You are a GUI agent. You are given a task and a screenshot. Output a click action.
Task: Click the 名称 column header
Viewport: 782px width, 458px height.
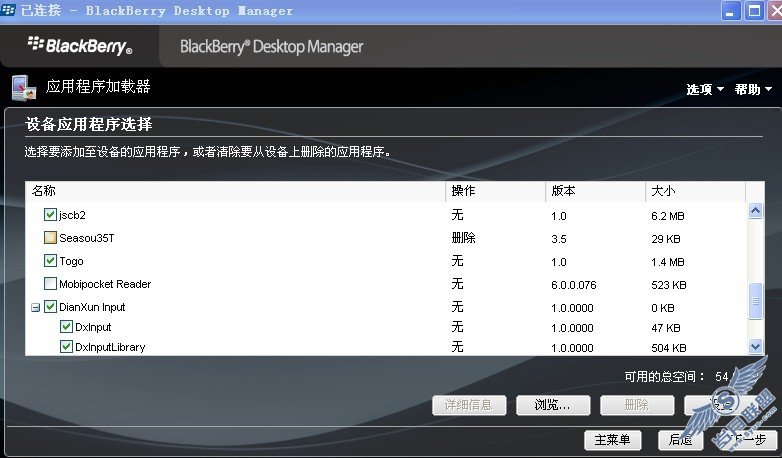tap(235, 191)
